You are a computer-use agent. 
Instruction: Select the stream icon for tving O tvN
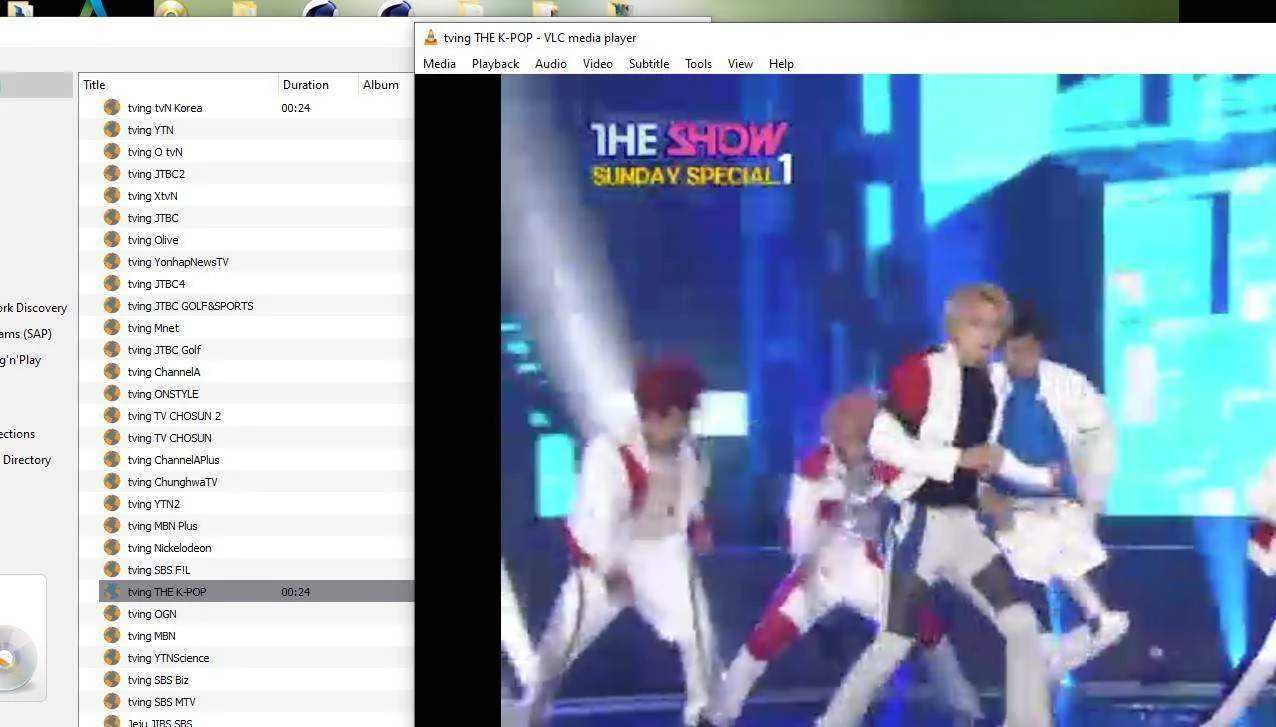pos(112,152)
